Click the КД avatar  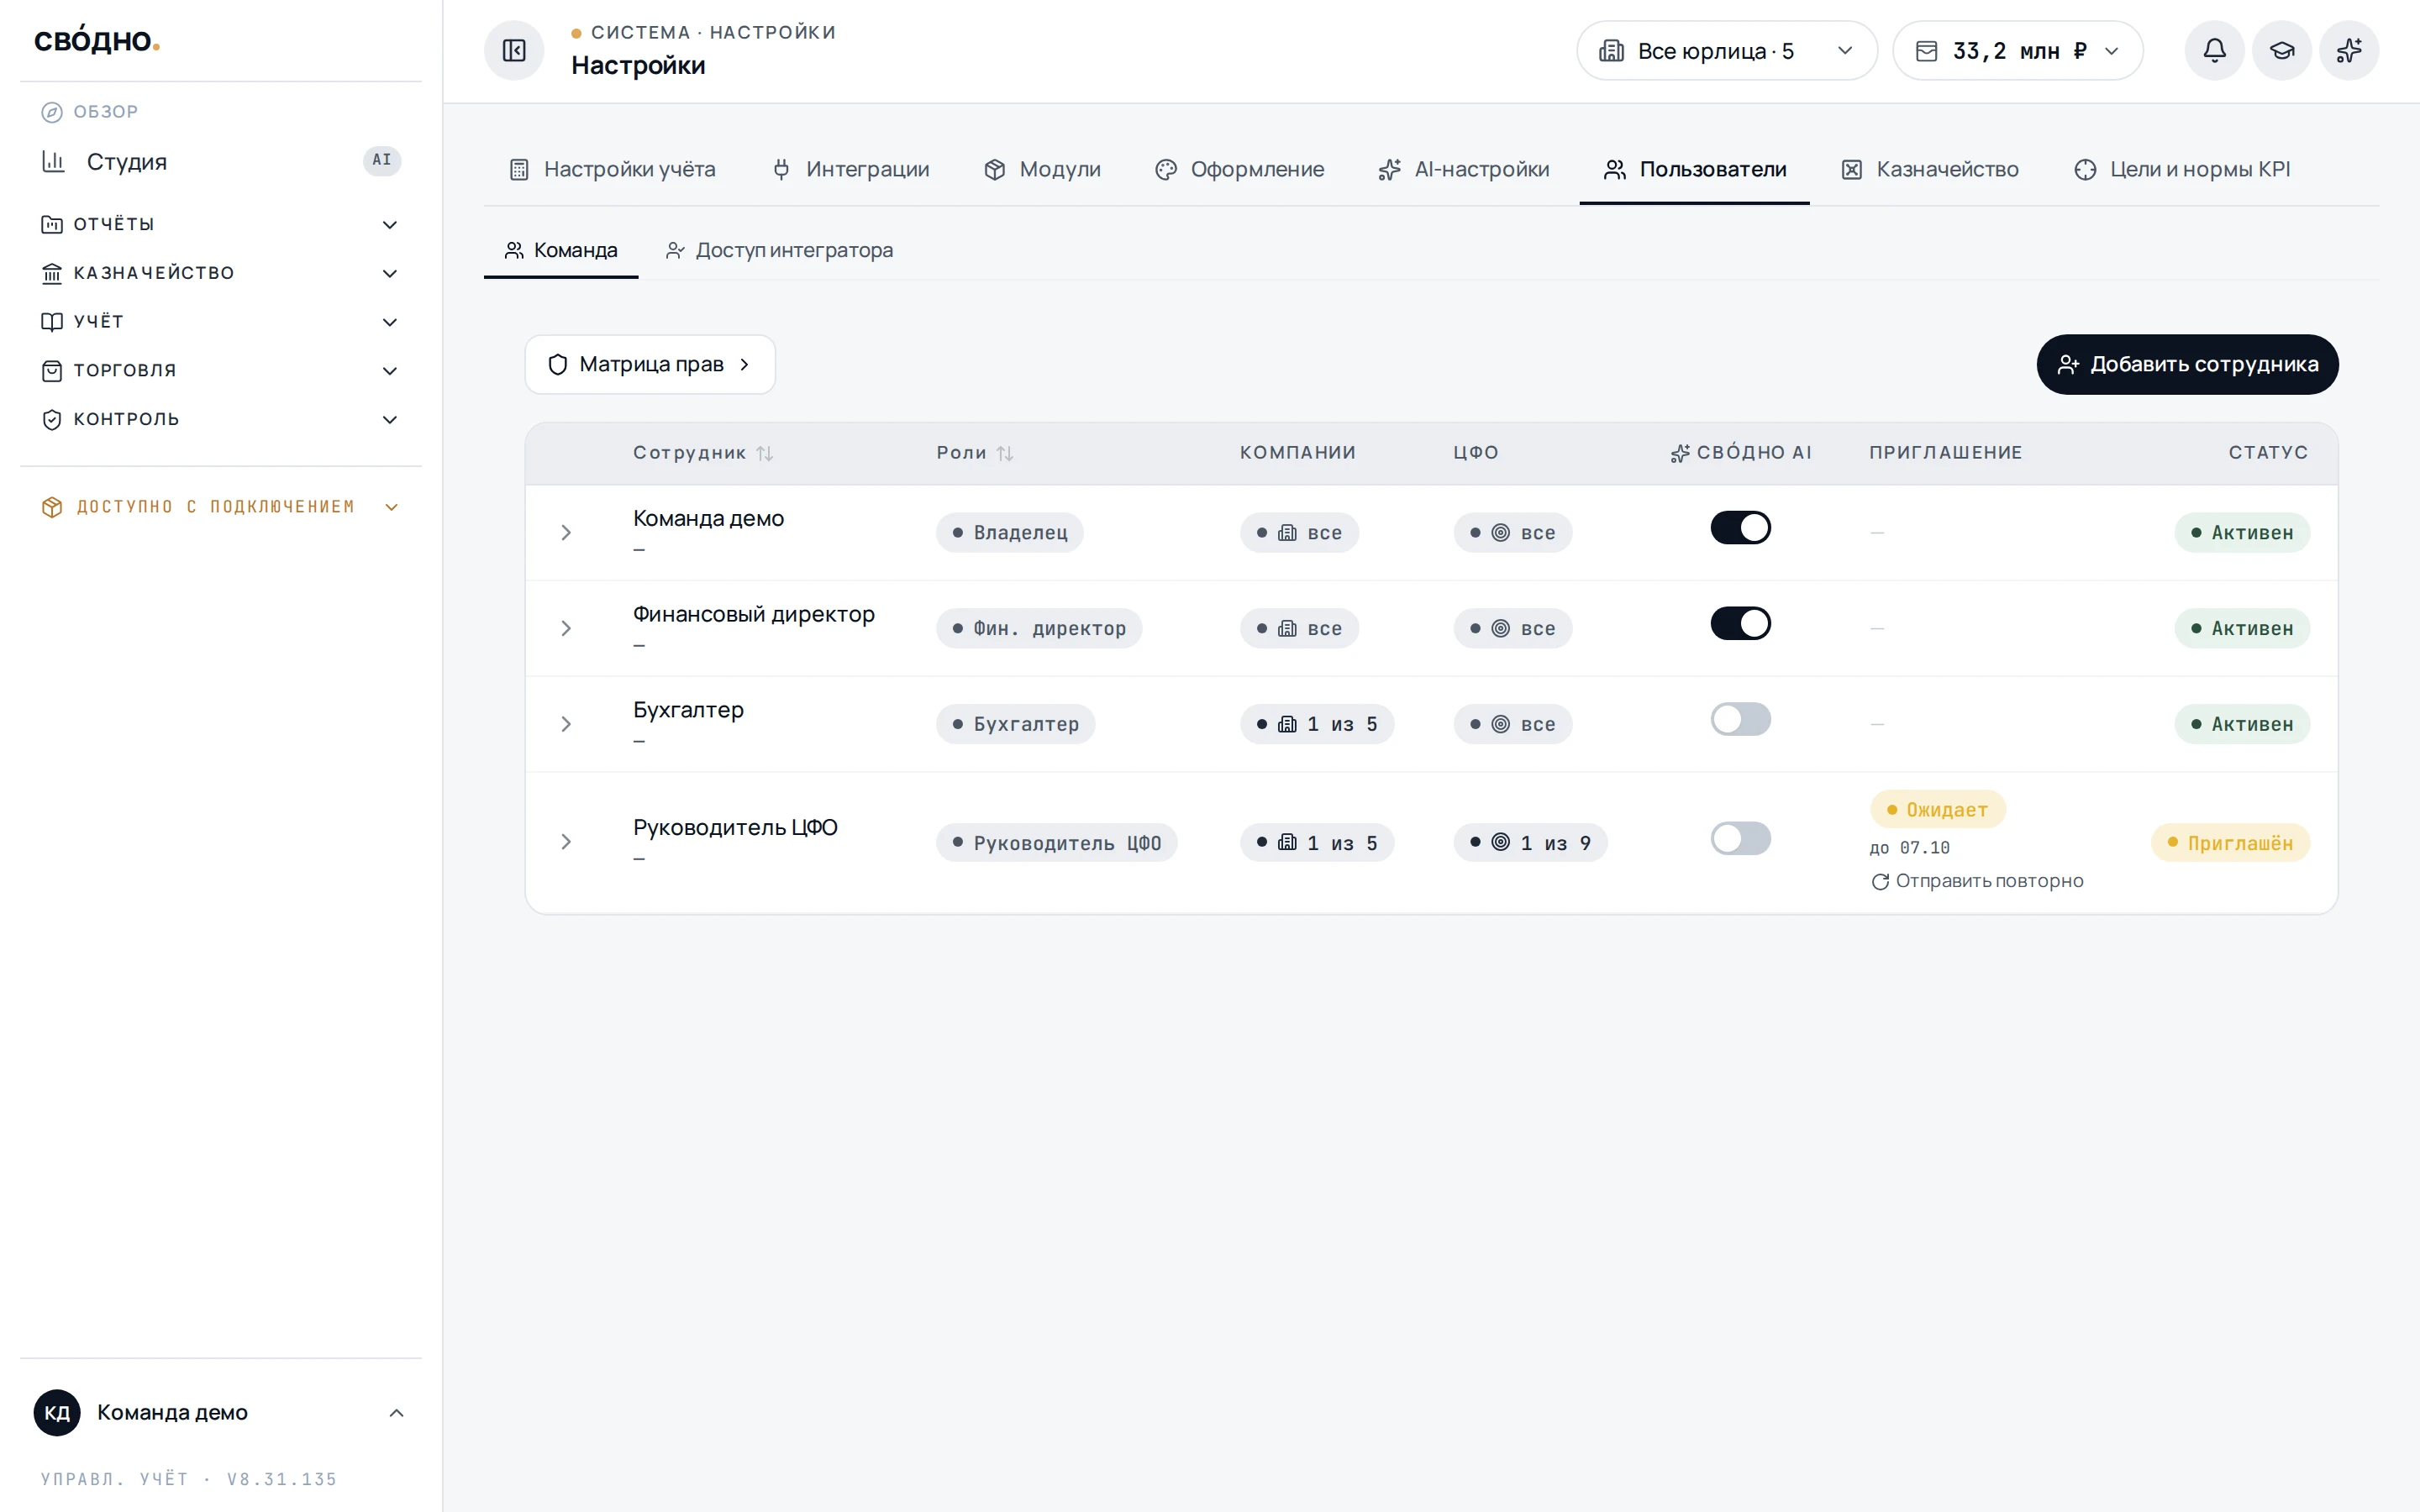[57, 1412]
